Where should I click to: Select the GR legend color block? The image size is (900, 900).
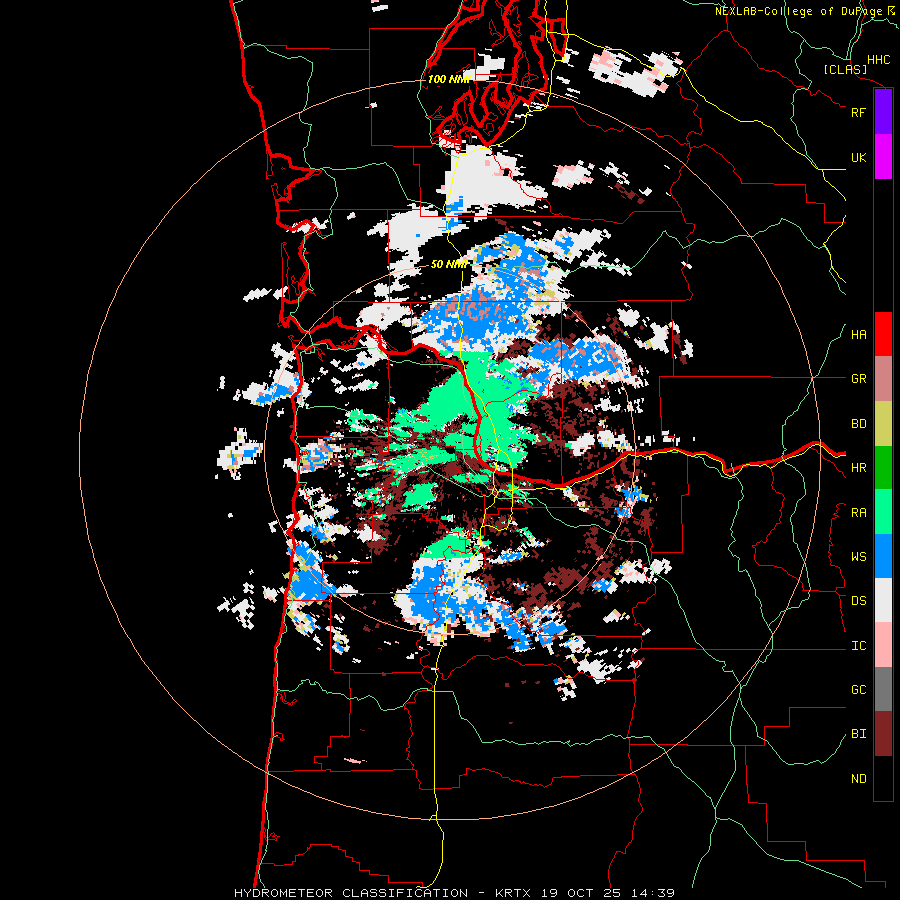coord(883,379)
